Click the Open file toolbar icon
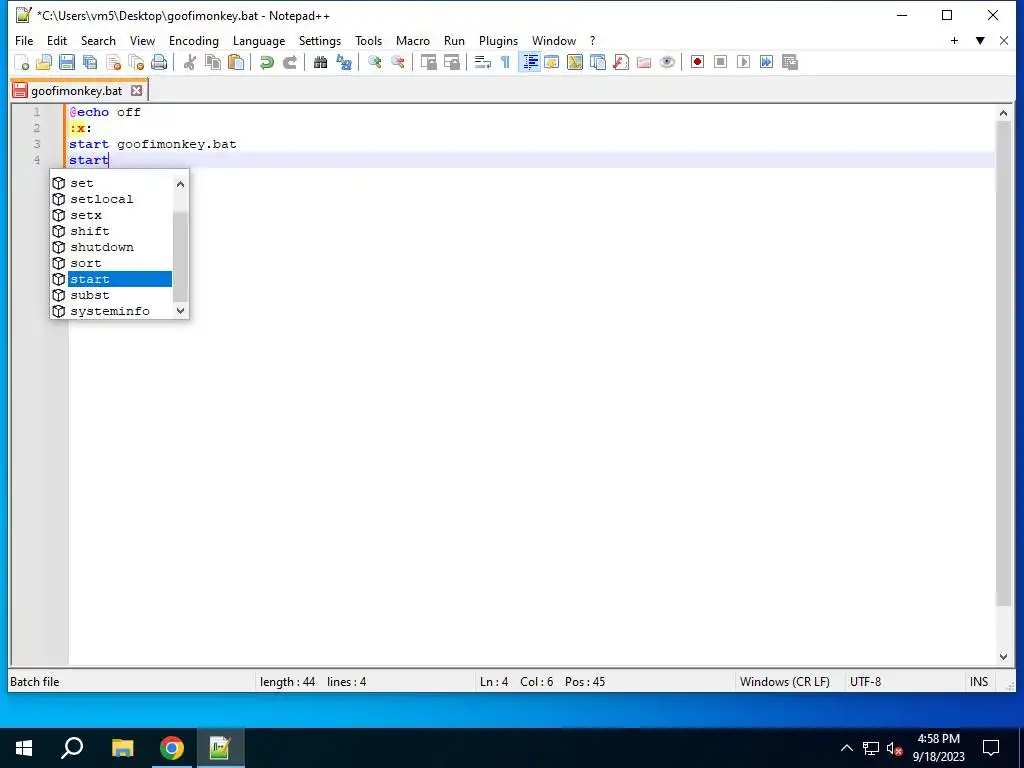This screenshot has height=768, width=1024. pyautogui.click(x=44, y=62)
